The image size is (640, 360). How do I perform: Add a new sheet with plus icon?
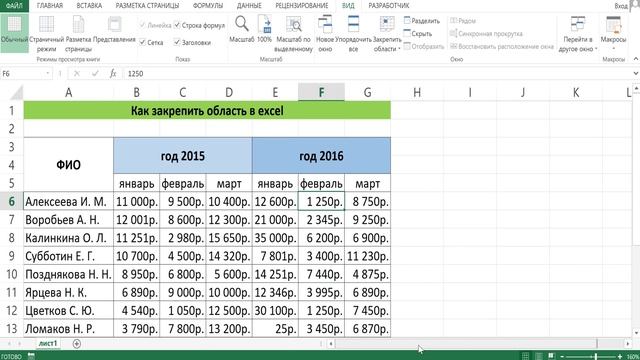[76, 344]
